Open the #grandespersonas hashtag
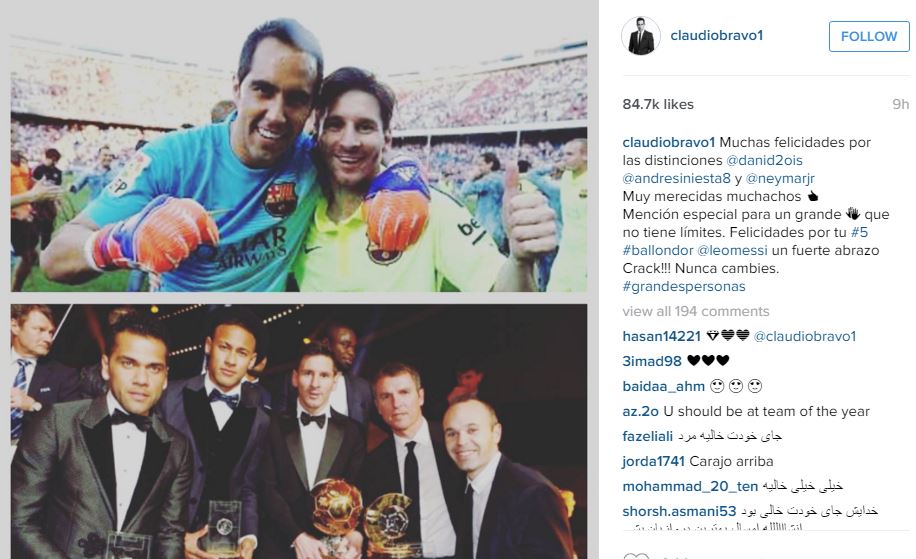Viewport: 916px width, 559px height. pyautogui.click(x=684, y=287)
